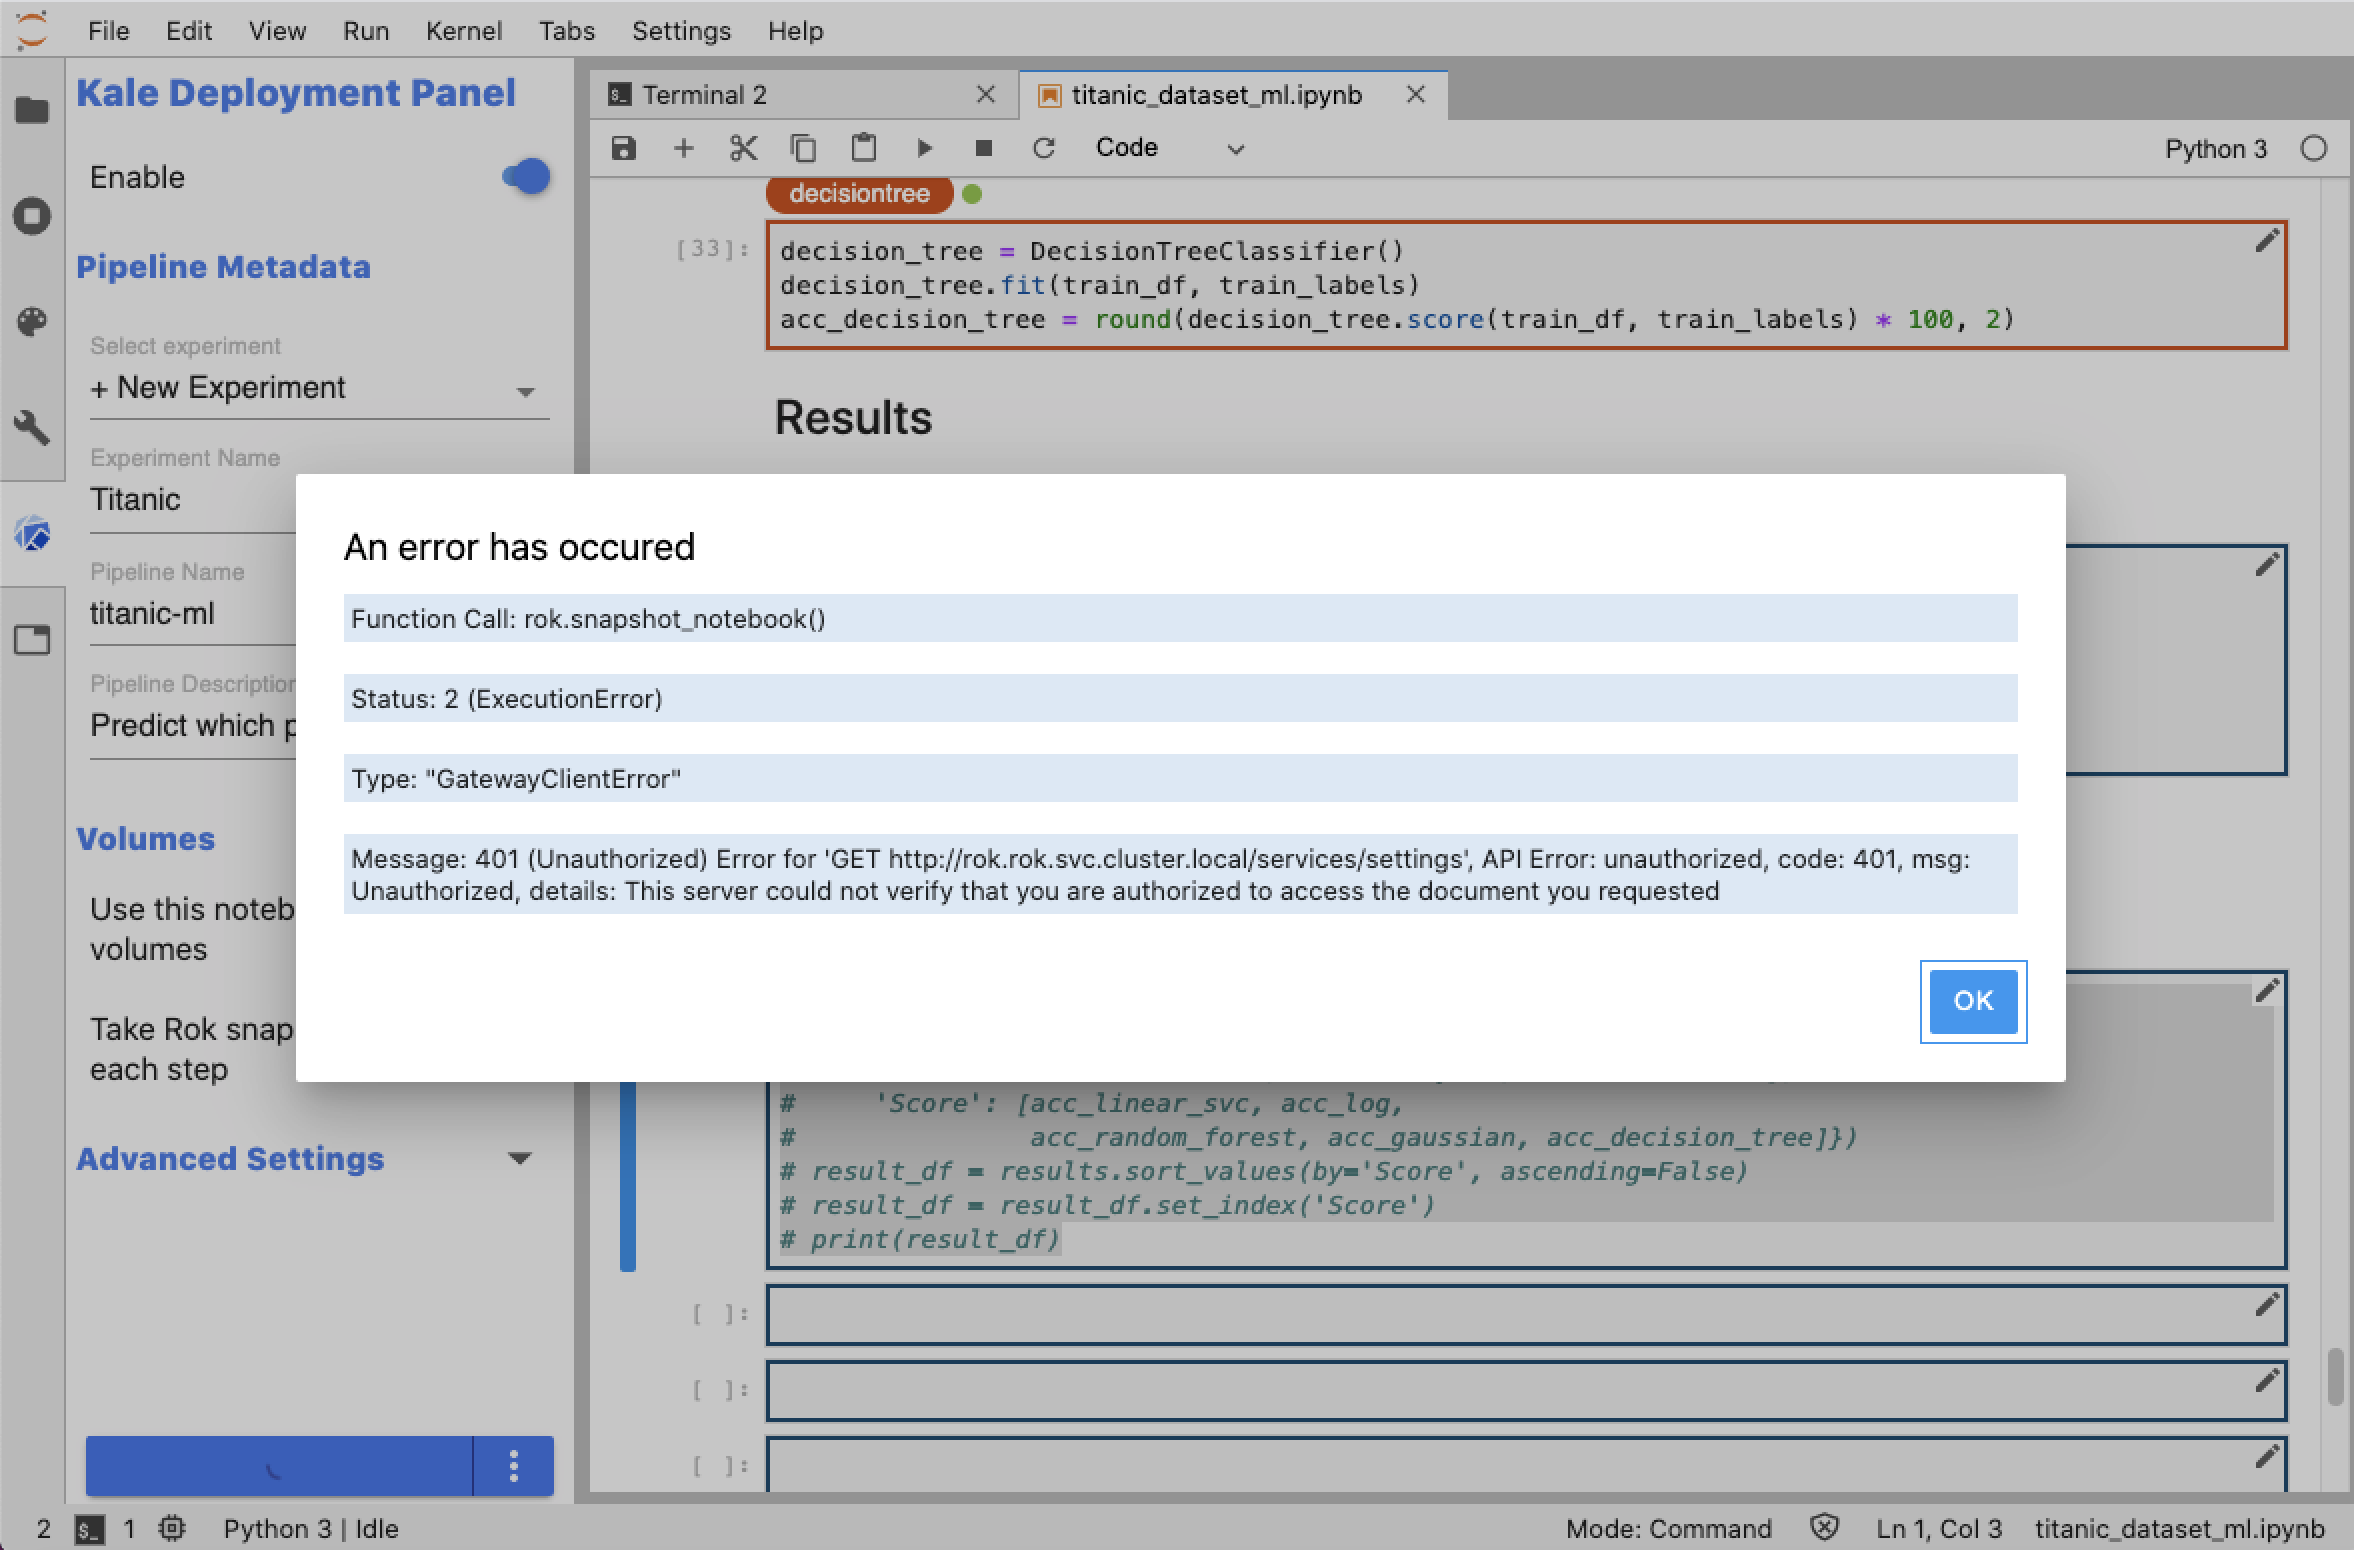Image resolution: width=2354 pixels, height=1550 pixels.
Task: Click the decisiontree cell tag label
Action: coord(859,194)
